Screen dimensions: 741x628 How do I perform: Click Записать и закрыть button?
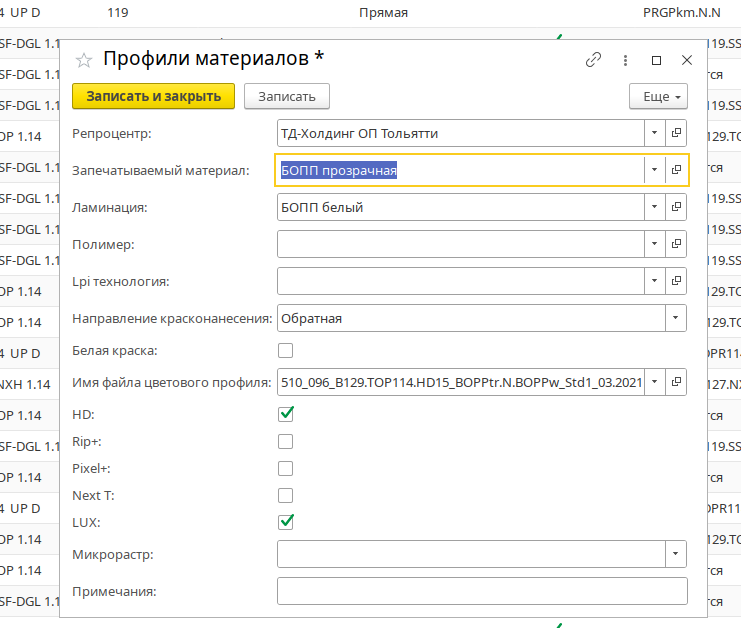point(153,96)
